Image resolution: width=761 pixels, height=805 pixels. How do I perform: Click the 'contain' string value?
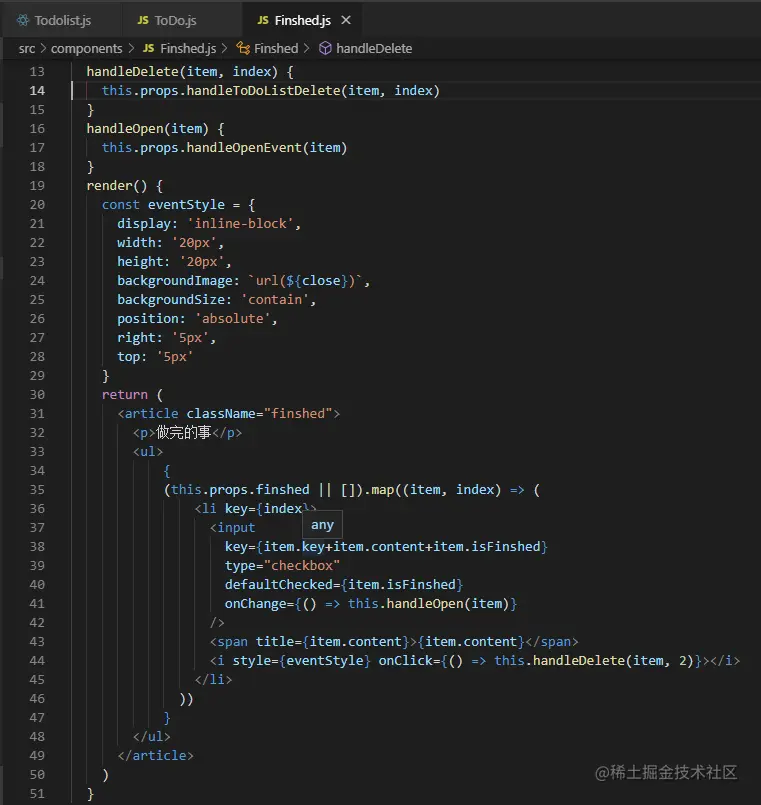click(275, 300)
